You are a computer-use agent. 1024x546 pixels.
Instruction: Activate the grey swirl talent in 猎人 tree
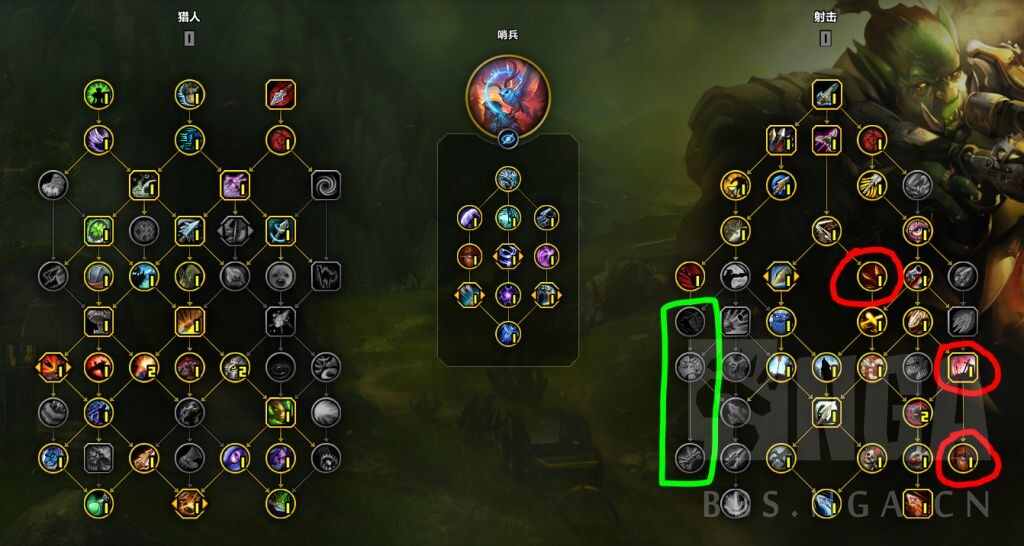pyautogui.click(x=326, y=185)
